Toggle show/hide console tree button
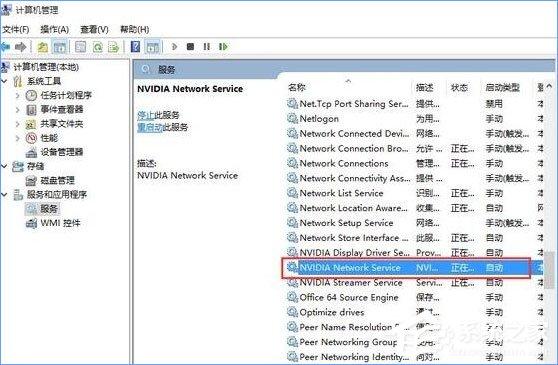558x365 pixels. (x=60, y=47)
